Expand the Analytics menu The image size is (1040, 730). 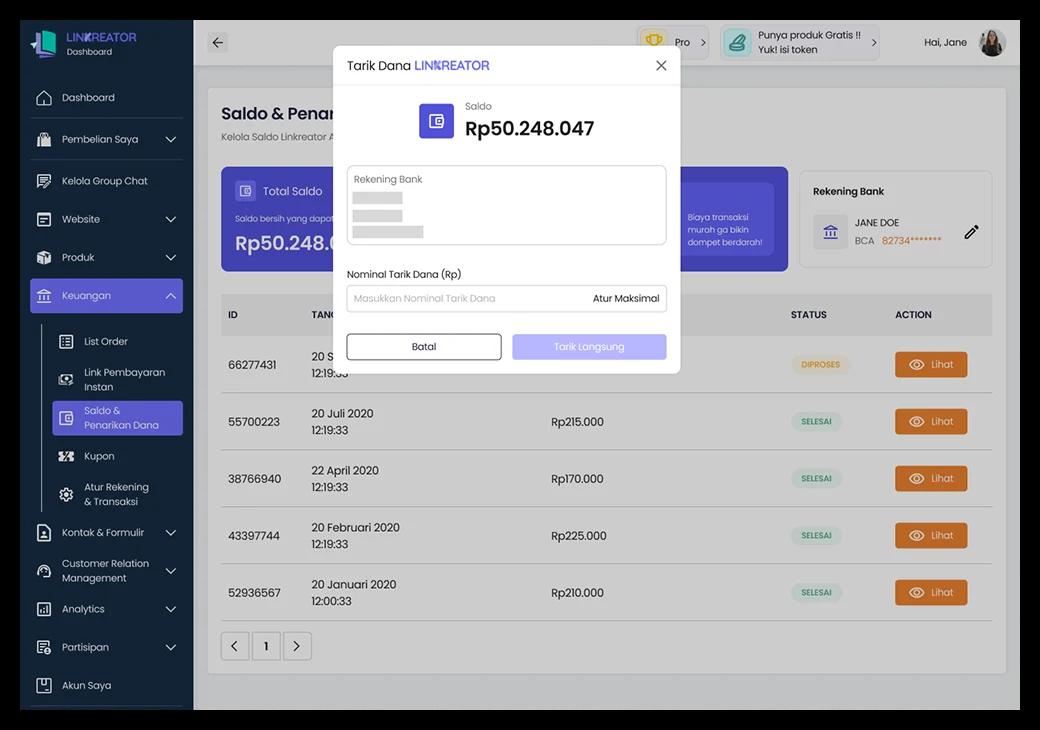tap(170, 609)
